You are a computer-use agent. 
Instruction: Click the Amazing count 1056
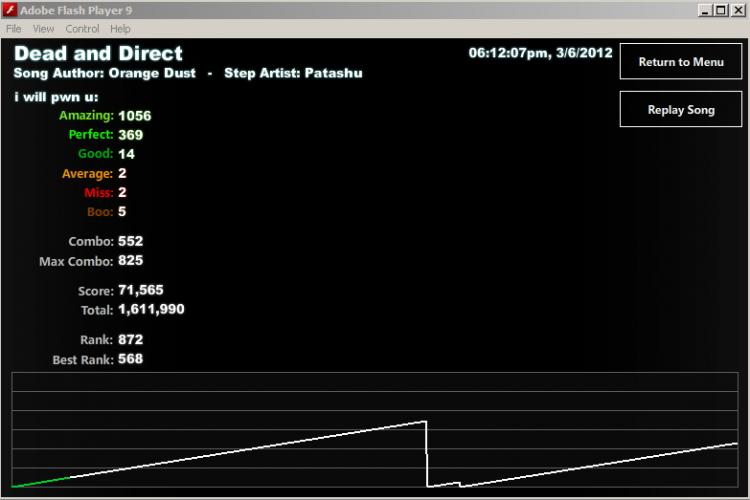134,116
